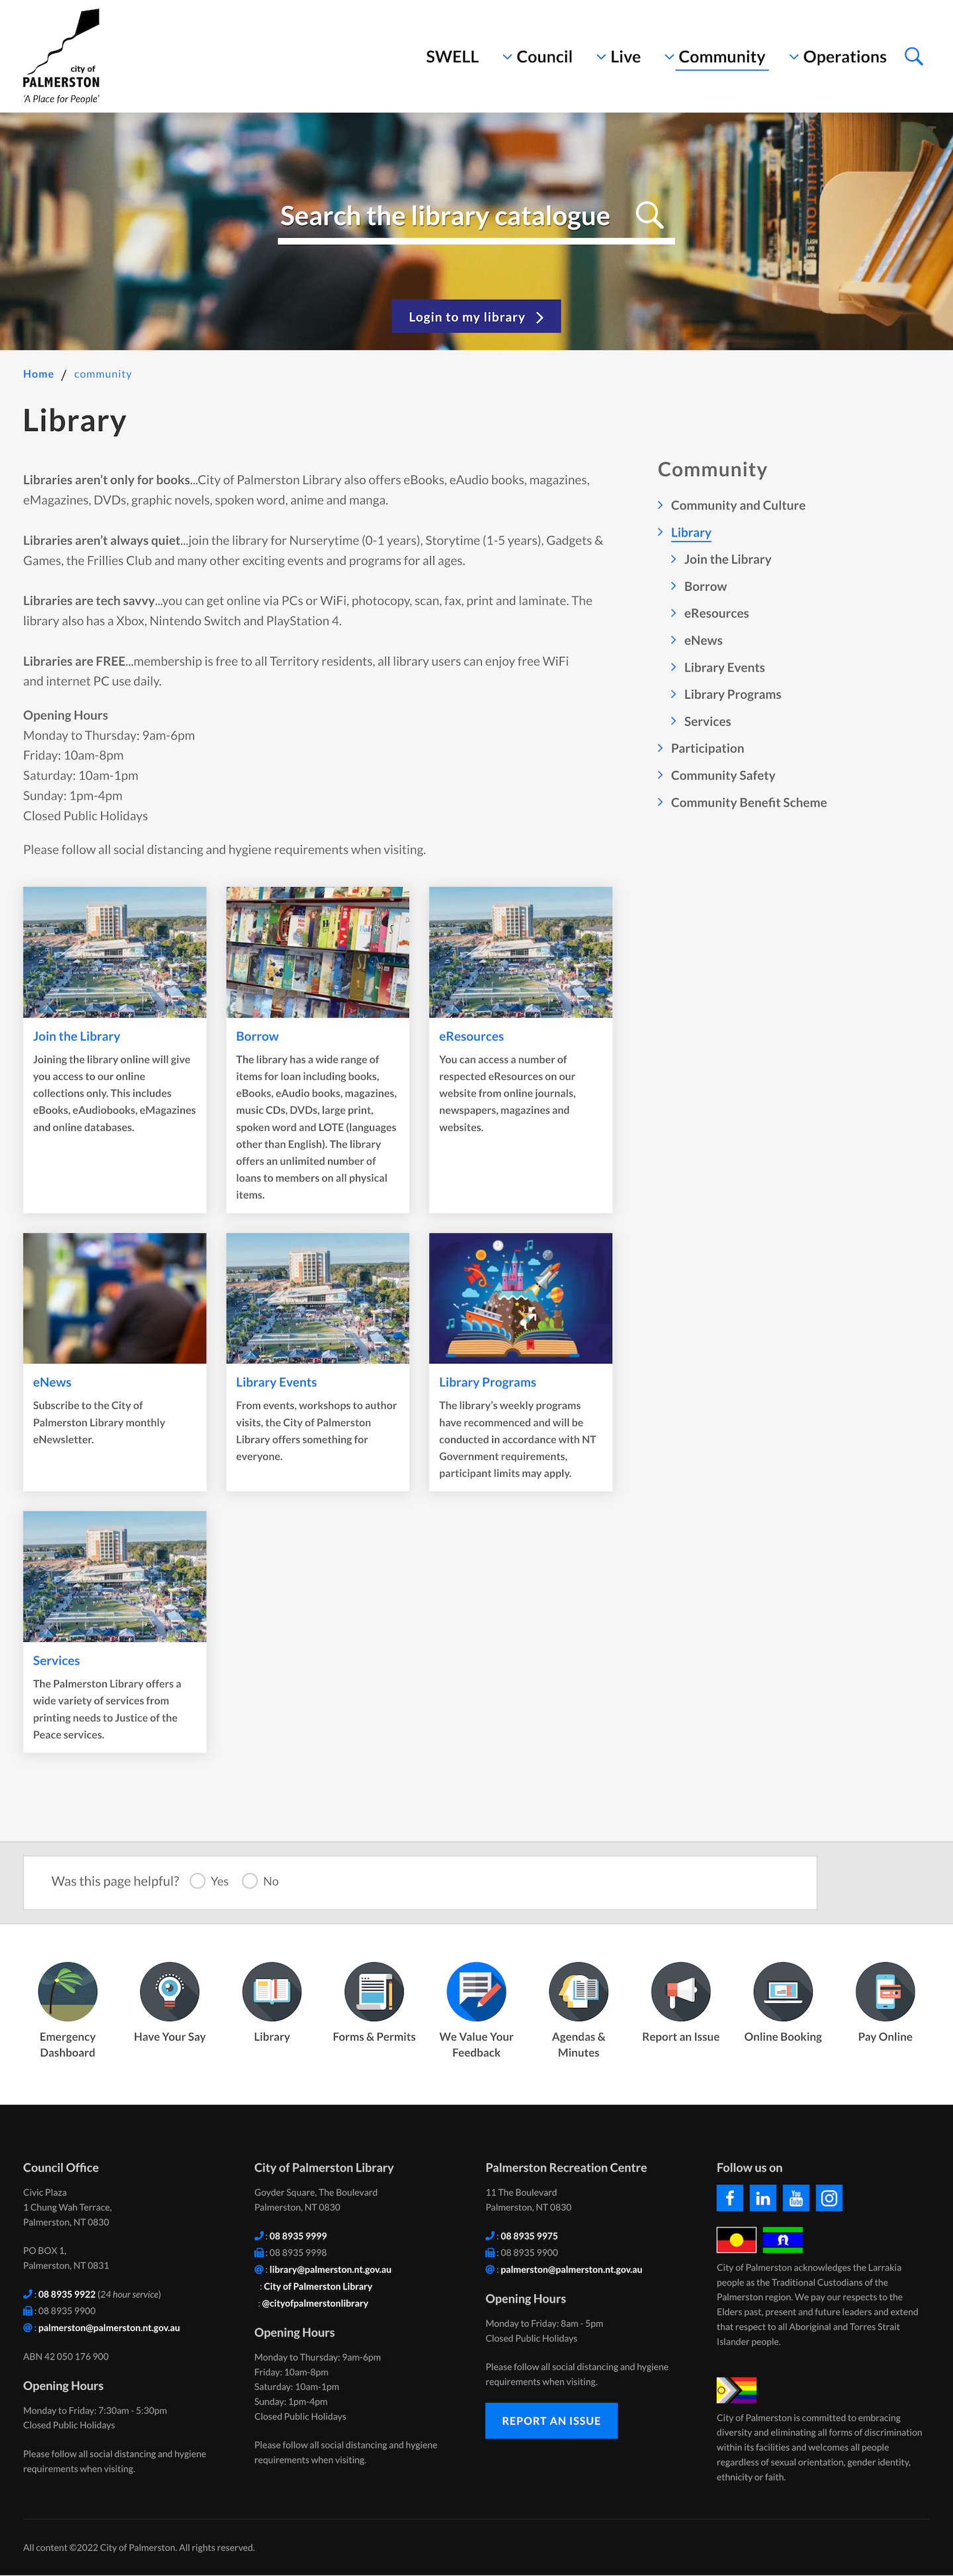Click the magnifier search icon in header
The image size is (953, 2576).
(x=913, y=57)
